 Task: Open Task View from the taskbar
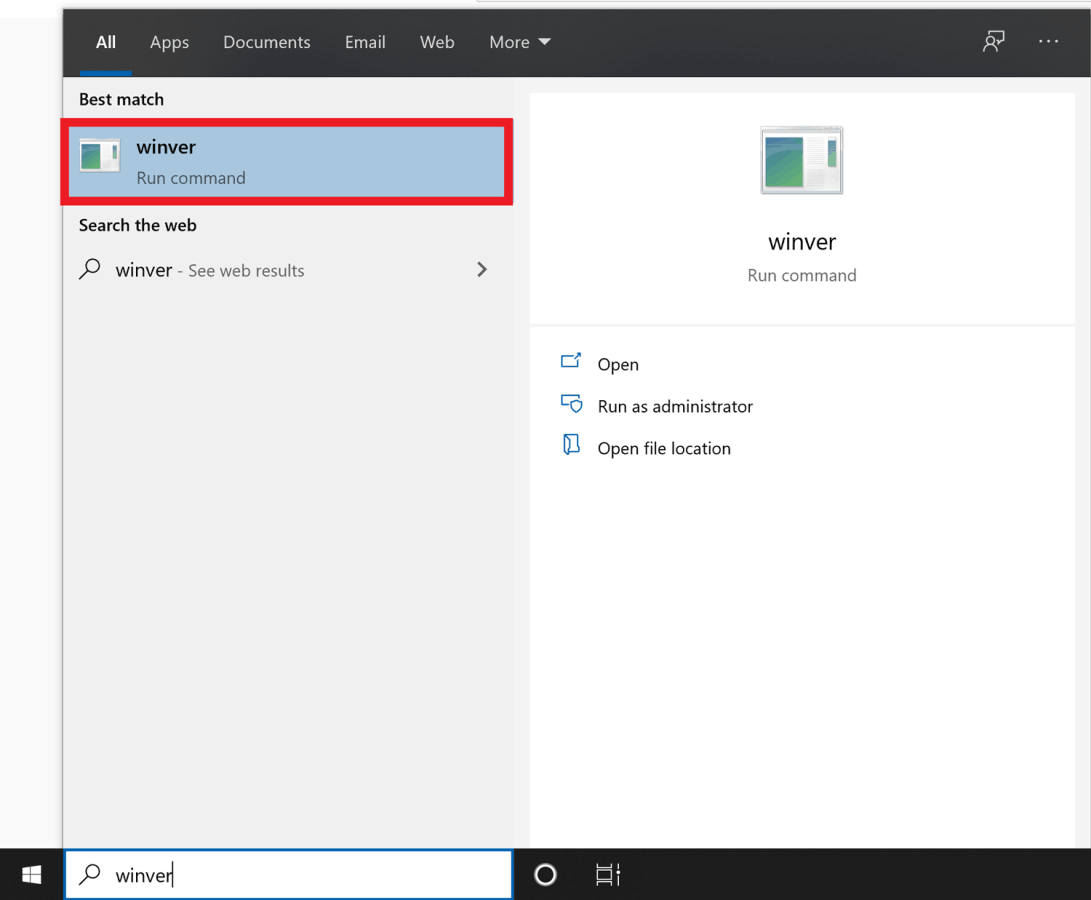(x=607, y=875)
